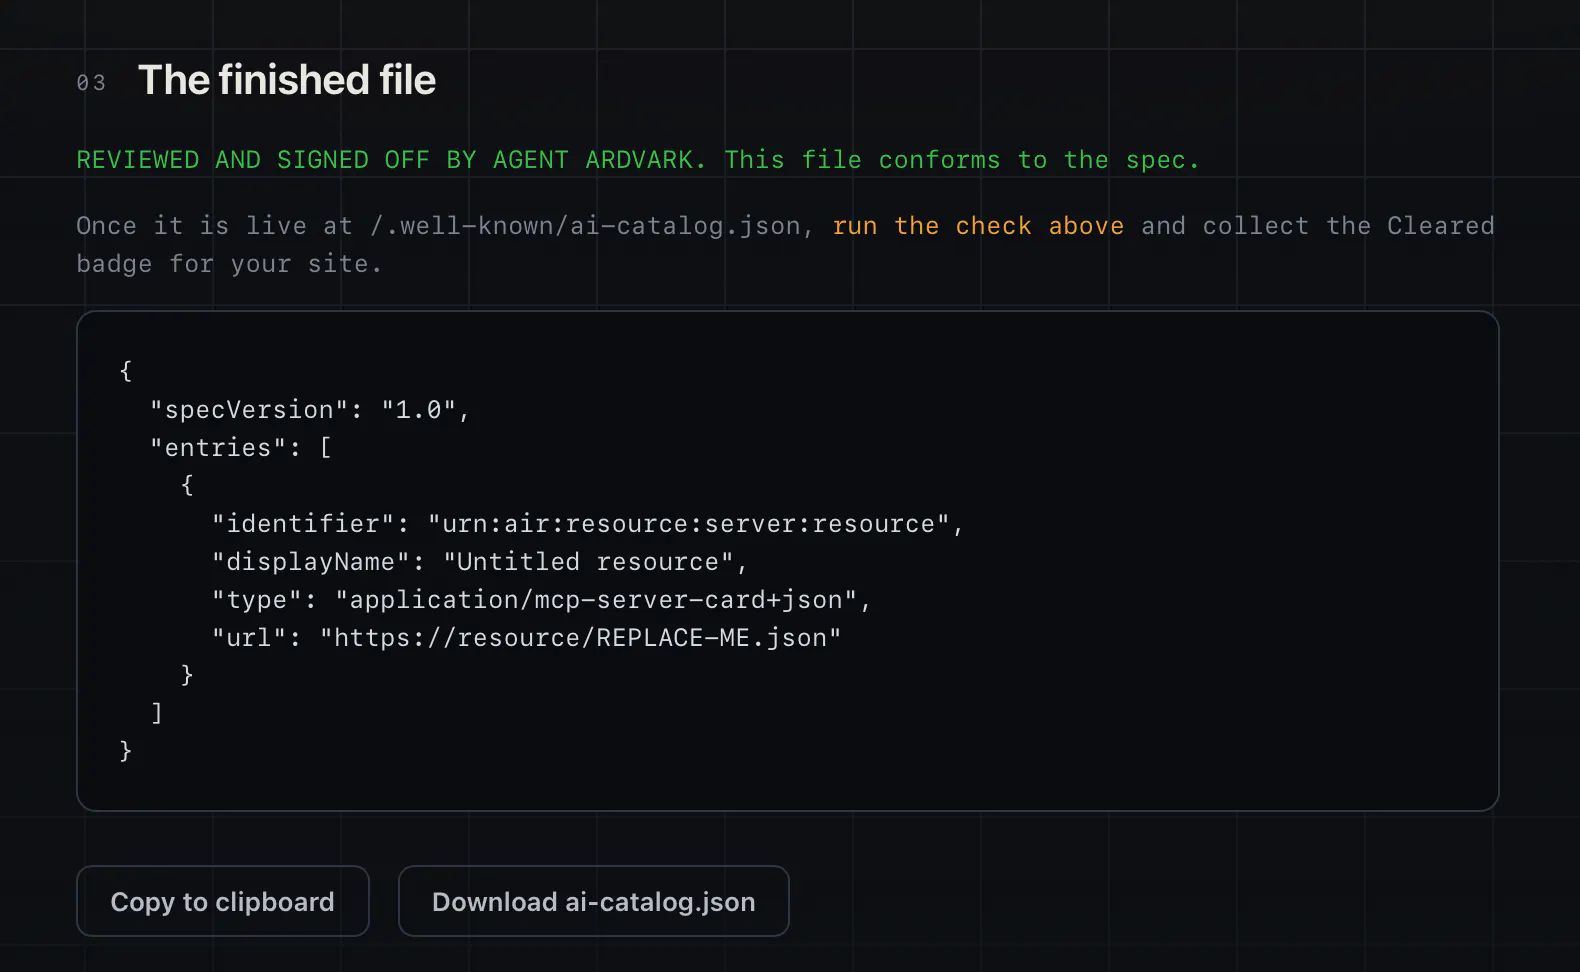The height and width of the screenshot is (972, 1580).
Task: Download the ai-catalog.json file
Action: [594, 901]
